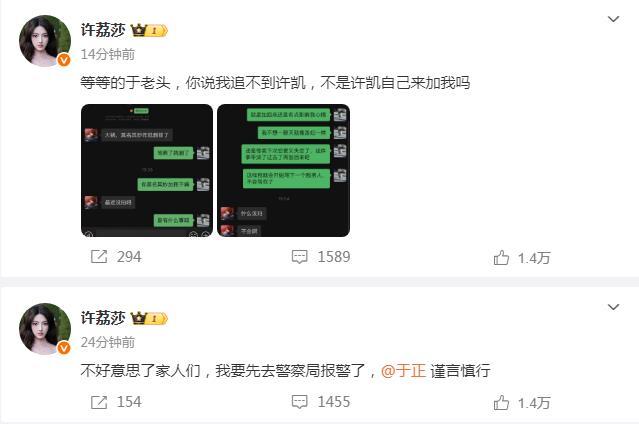Click the crown membership badge on second post
This screenshot has height=424, width=639.
(x=149, y=318)
